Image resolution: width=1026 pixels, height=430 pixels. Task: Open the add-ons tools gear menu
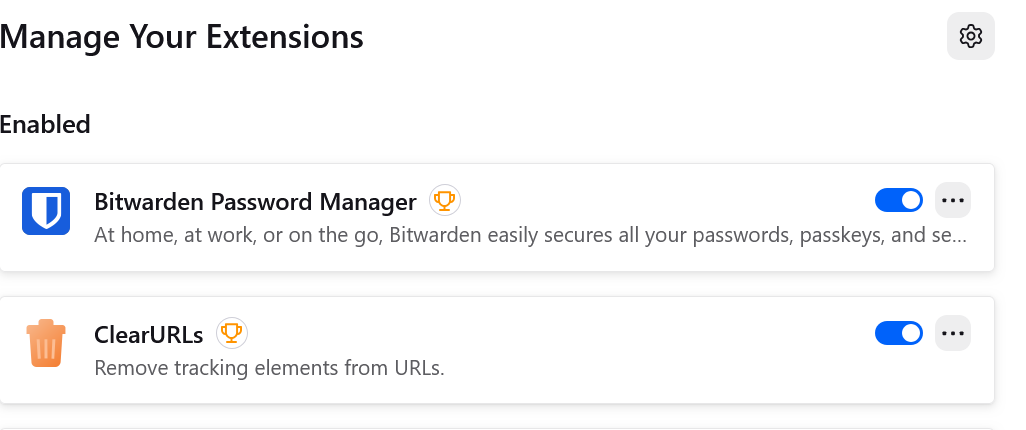click(x=970, y=37)
